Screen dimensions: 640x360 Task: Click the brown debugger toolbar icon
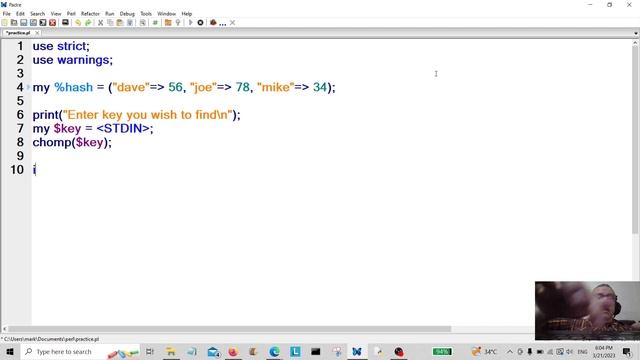(213, 23)
